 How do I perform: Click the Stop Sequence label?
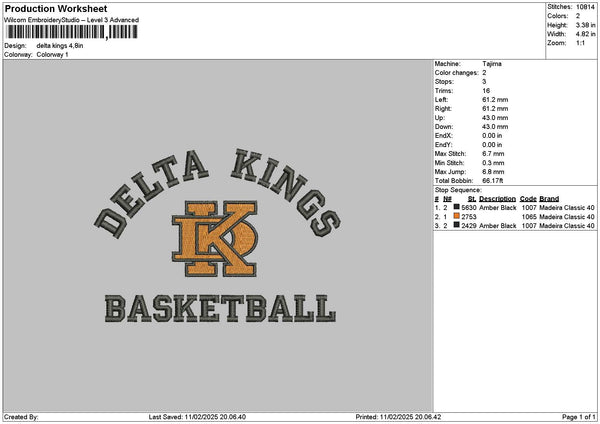pos(458,190)
